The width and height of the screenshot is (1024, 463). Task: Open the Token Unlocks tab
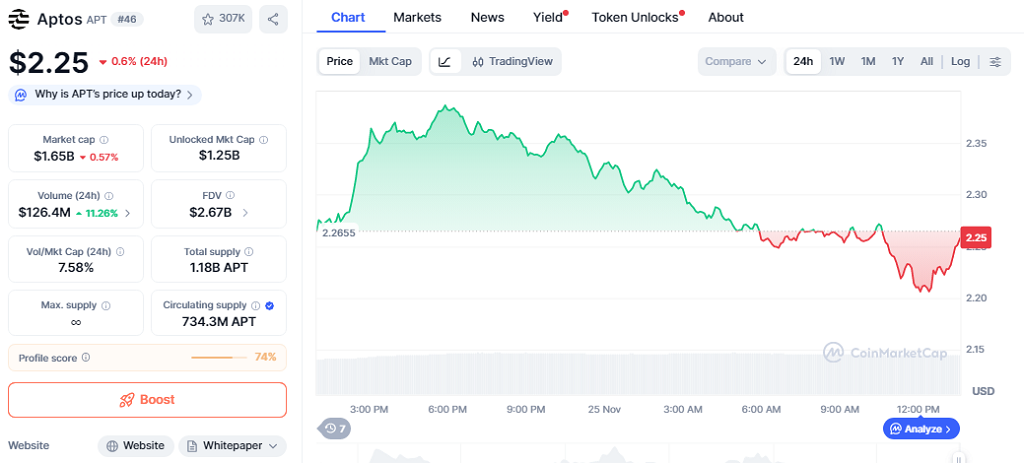pyautogui.click(x=635, y=17)
